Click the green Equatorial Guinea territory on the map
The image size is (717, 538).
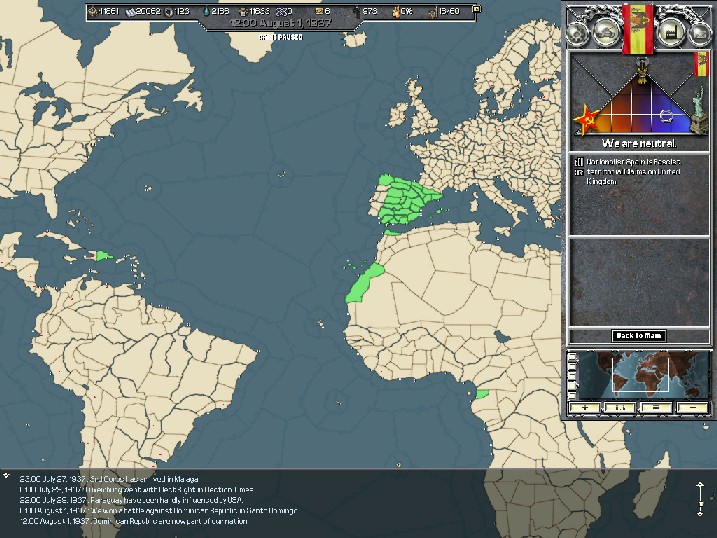pos(482,394)
